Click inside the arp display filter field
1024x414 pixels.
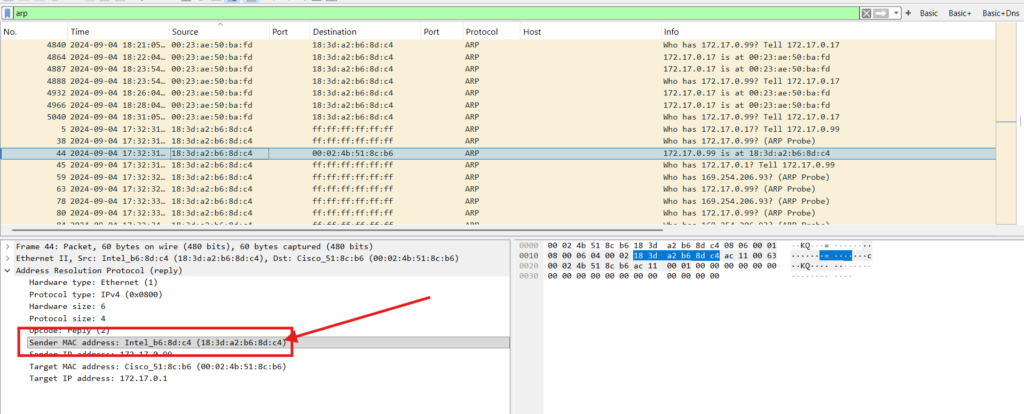(400, 14)
